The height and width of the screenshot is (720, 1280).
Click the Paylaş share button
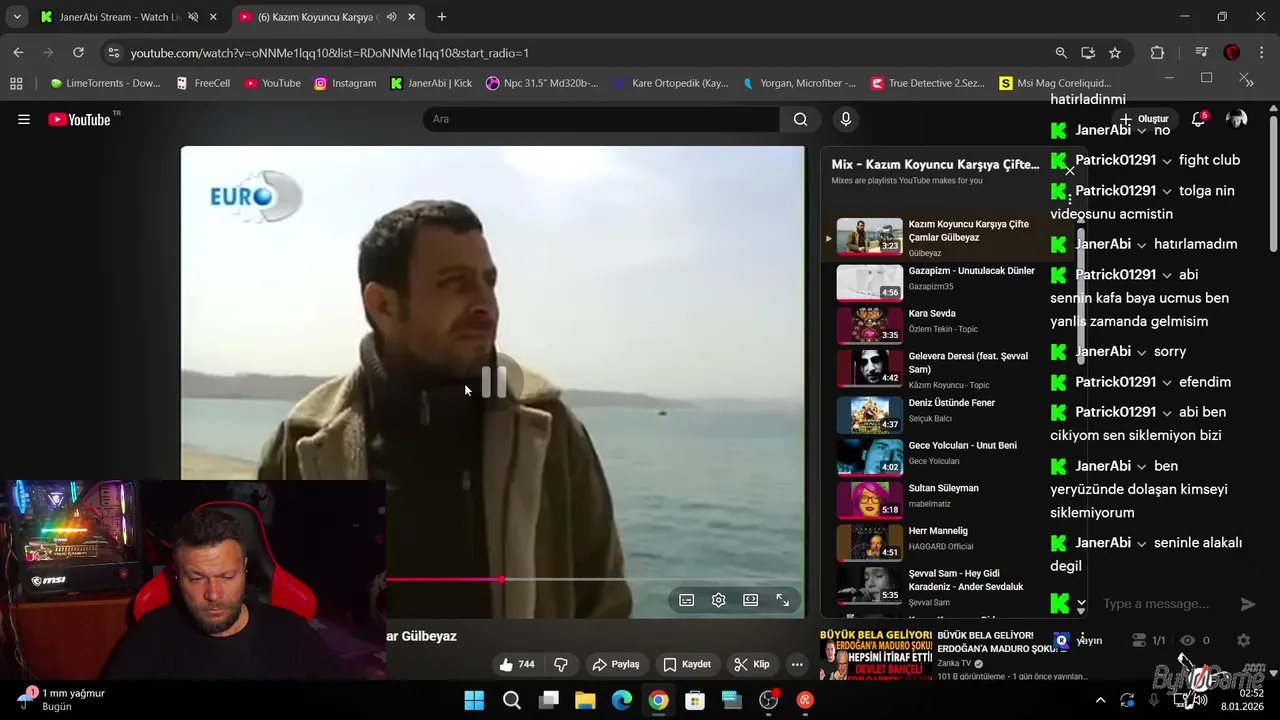[x=615, y=664]
